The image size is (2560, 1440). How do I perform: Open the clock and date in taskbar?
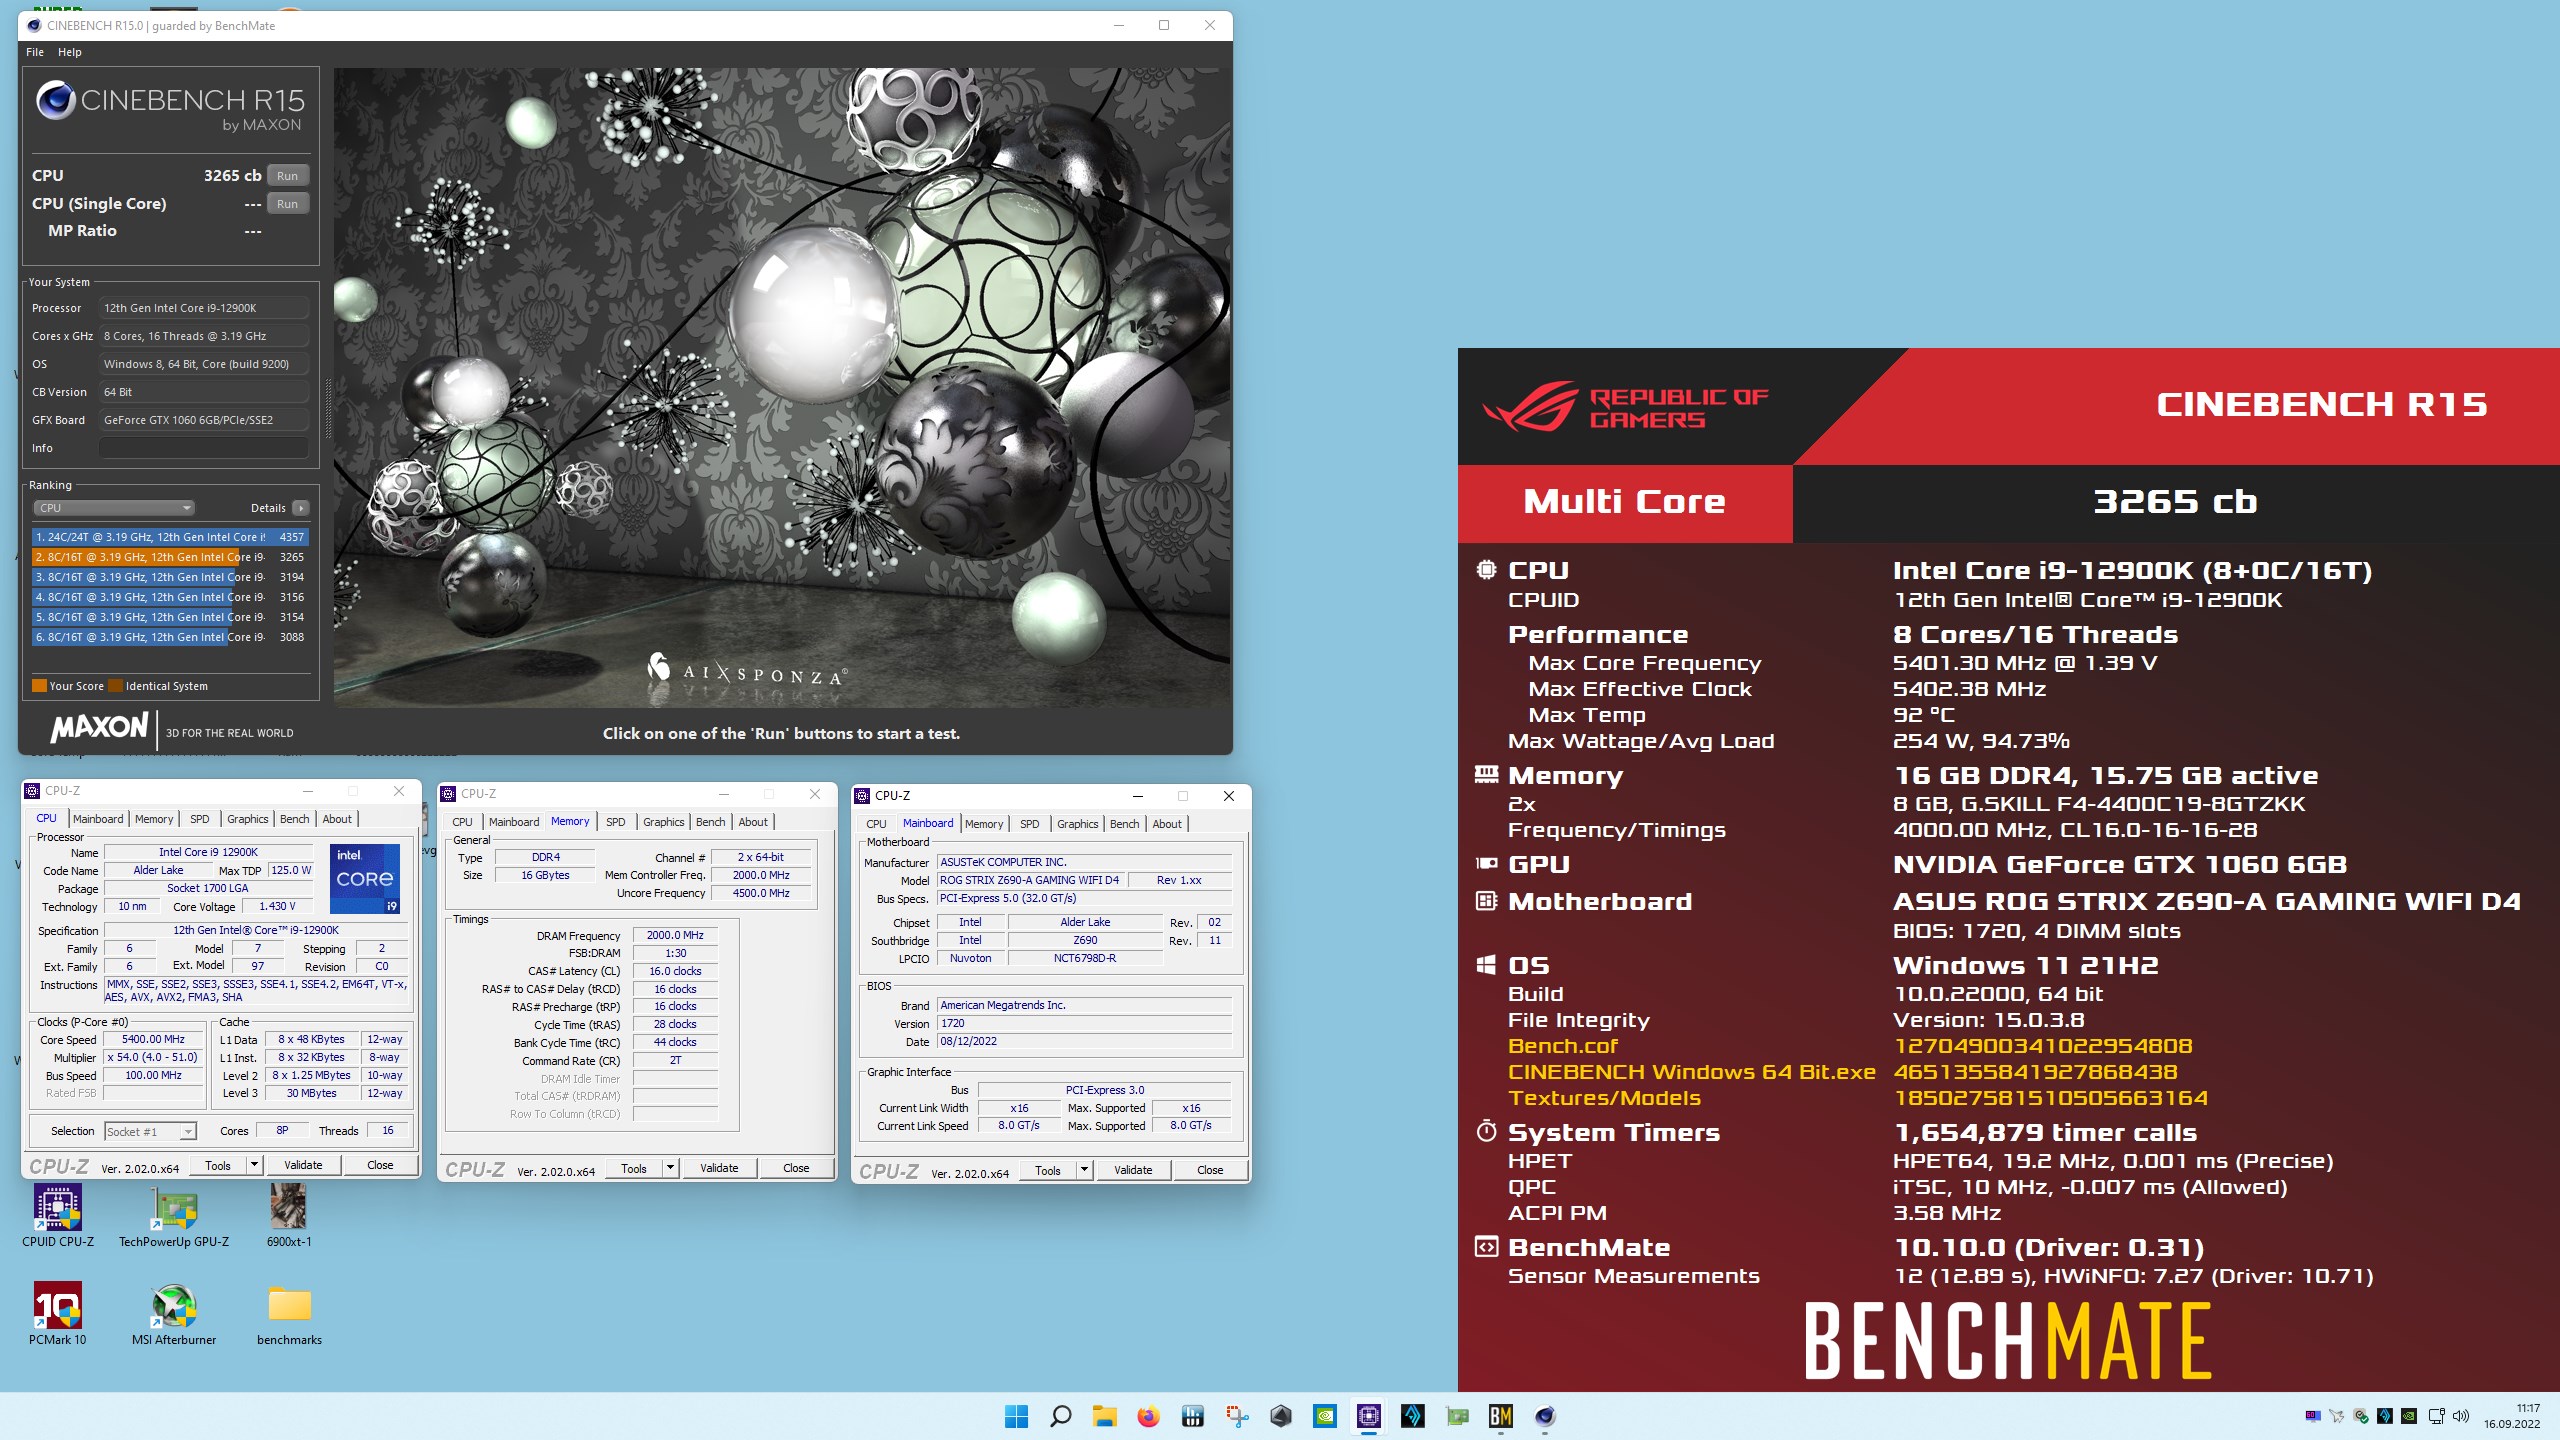tap(2511, 1416)
